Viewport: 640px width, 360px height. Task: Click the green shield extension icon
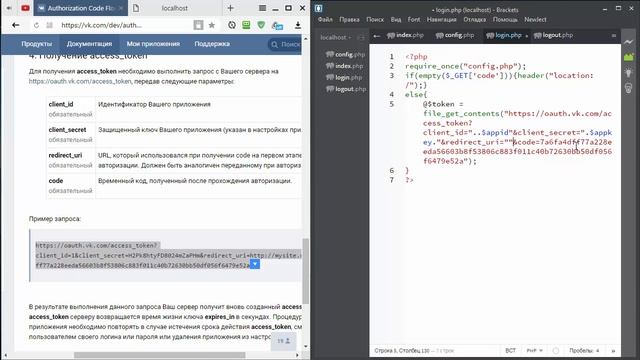(261, 25)
